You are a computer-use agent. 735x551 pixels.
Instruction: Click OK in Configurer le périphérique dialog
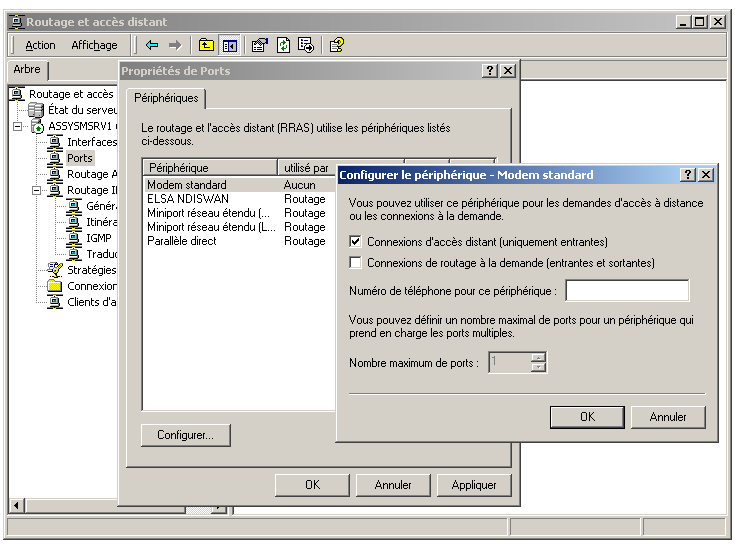coord(587,417)
